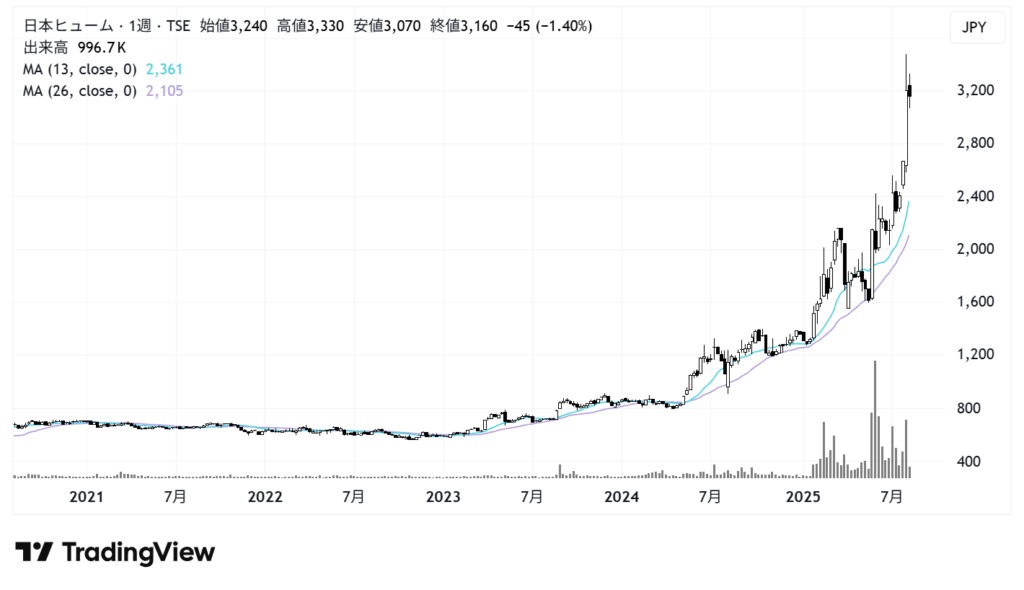The width and height of the screenshot is (1024, 590).
Task: Click the 13-week MA value 2,361
Action: click(165, 69)
